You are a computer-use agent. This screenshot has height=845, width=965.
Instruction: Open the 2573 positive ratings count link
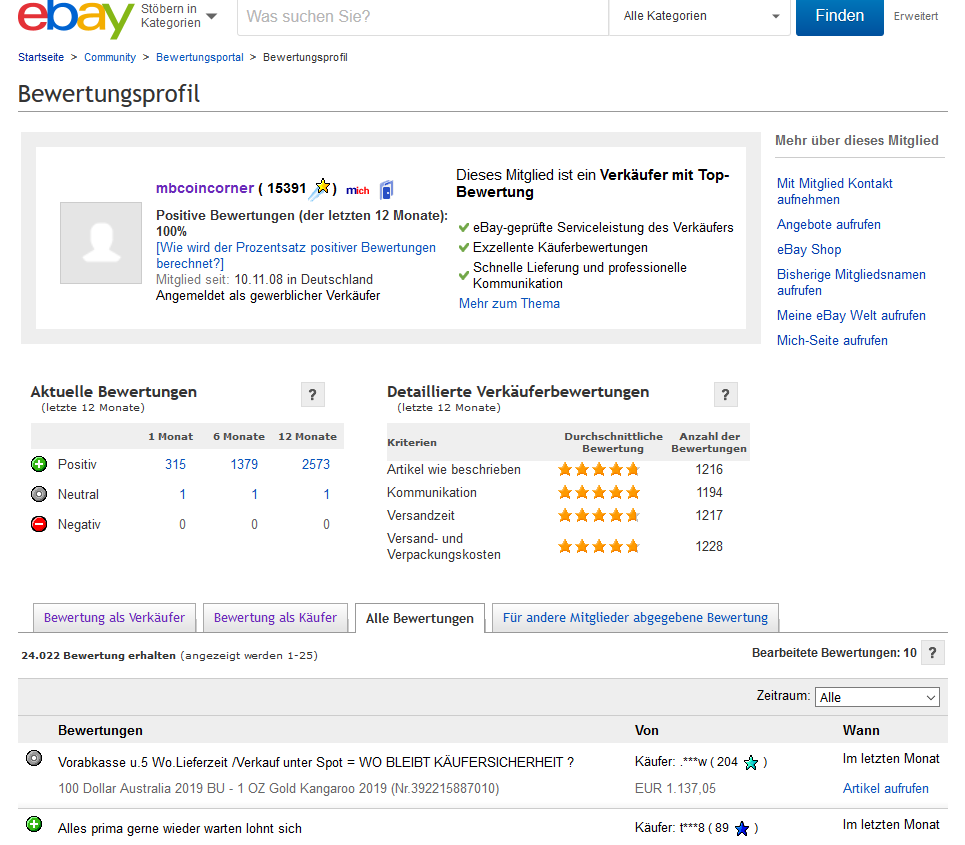pos(315,464)
